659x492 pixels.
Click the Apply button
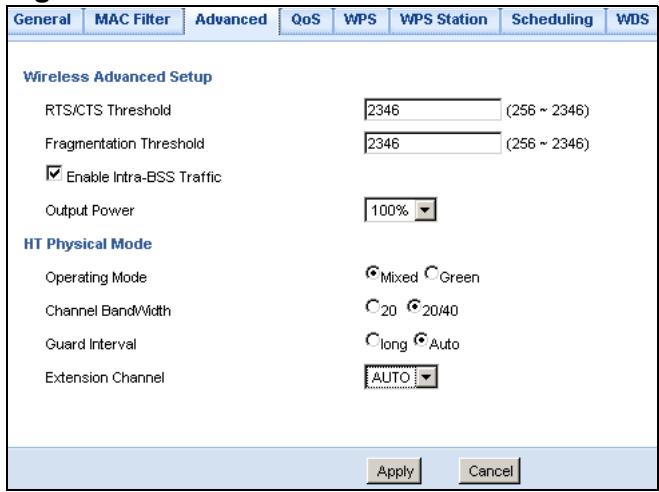394,471
